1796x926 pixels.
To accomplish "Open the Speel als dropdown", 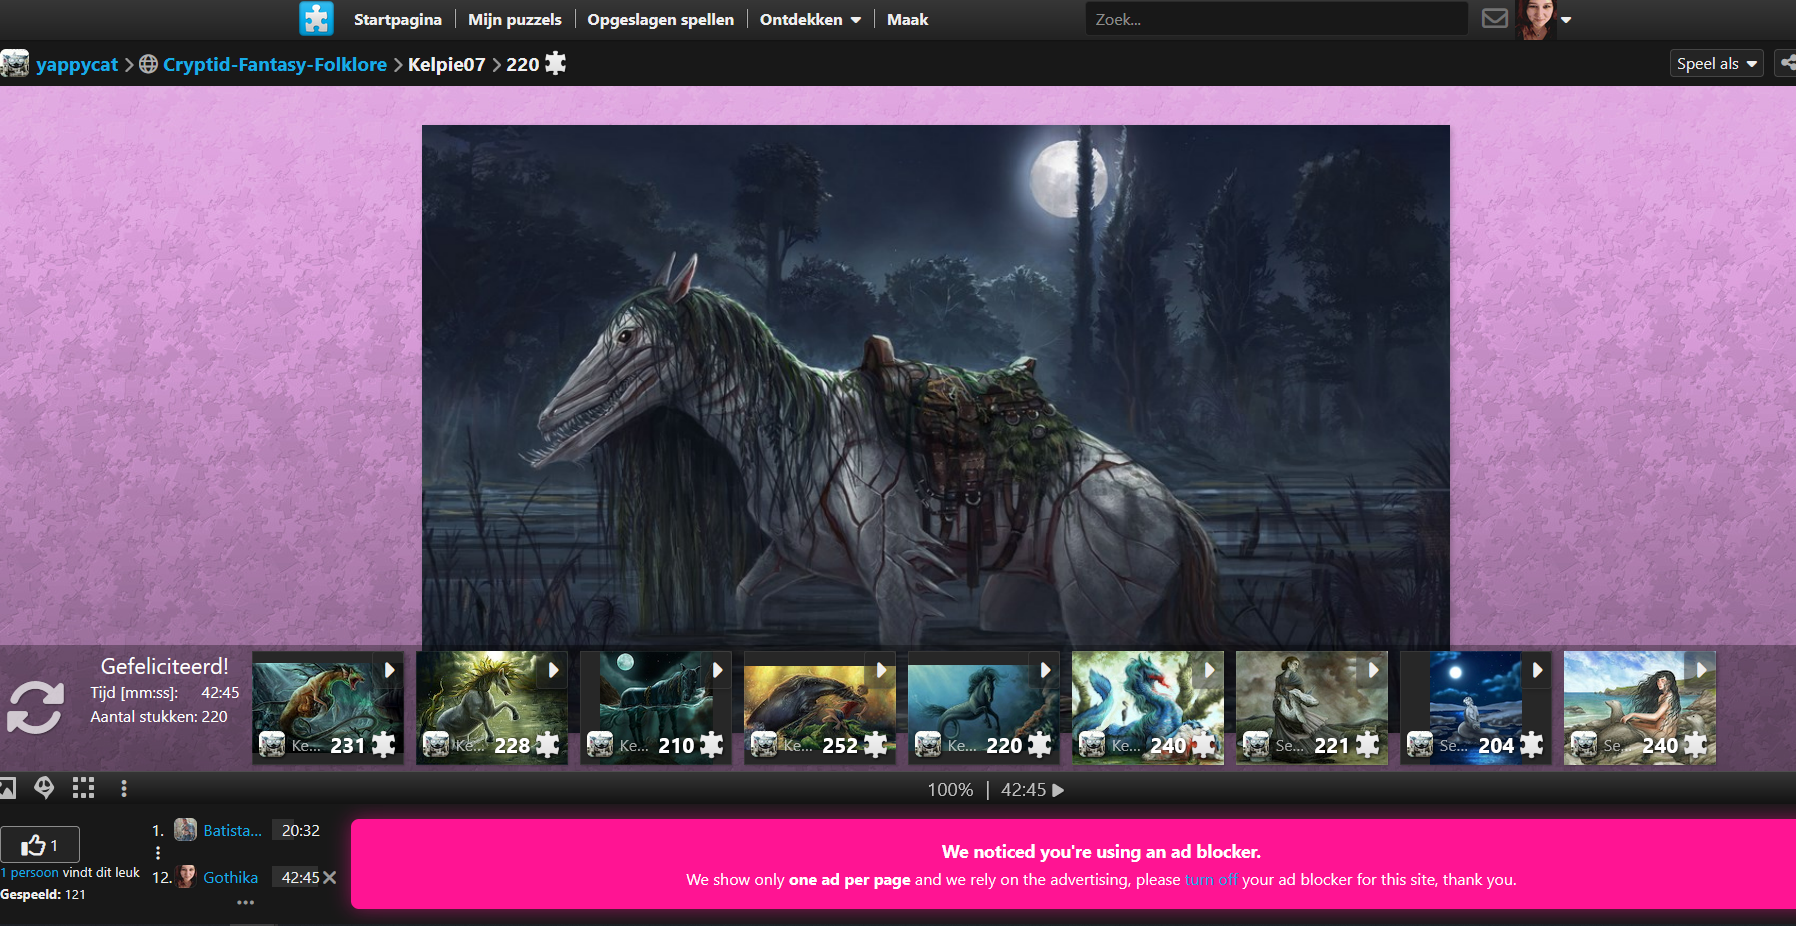I will click(1716, 63).
